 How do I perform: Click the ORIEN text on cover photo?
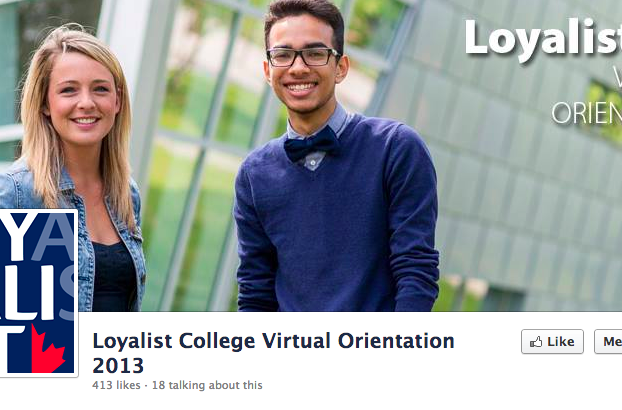(x=586, y=113)
